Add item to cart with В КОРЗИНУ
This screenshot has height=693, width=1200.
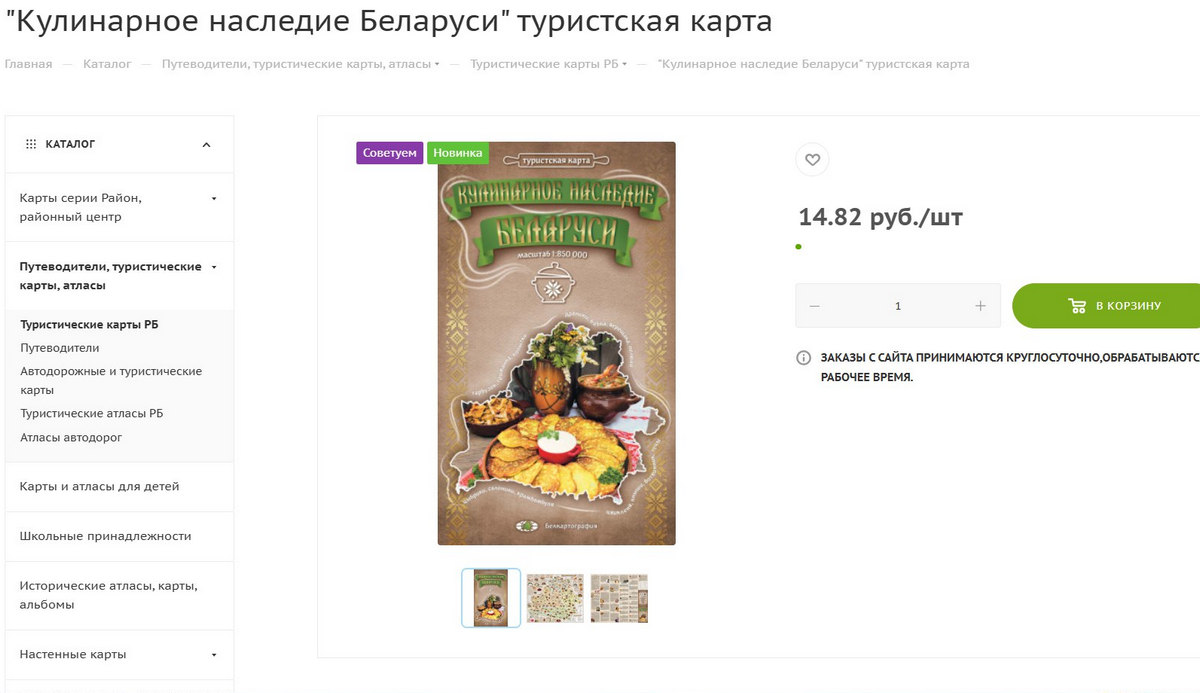coord(1106,306)
